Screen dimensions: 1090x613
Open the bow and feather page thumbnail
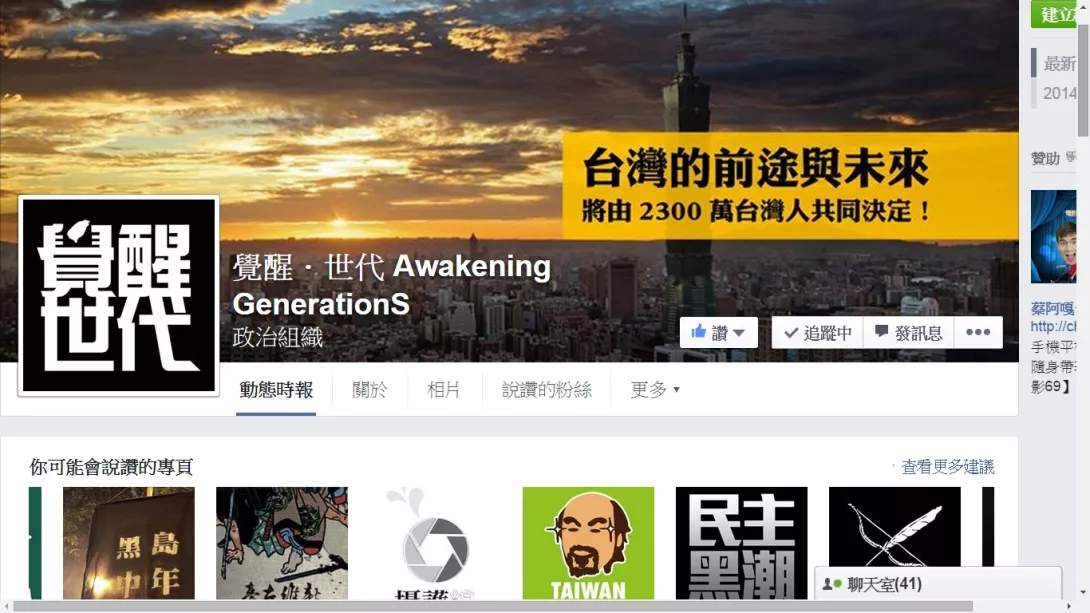point(895,527)
